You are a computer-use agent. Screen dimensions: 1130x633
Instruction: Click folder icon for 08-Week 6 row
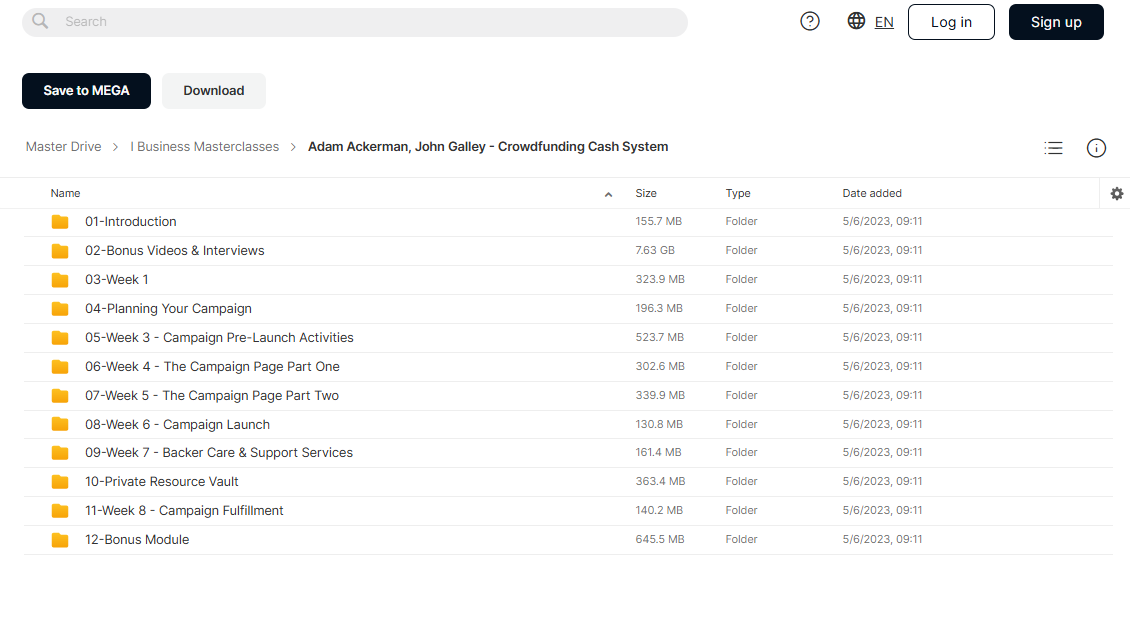(x=60, y=425)
